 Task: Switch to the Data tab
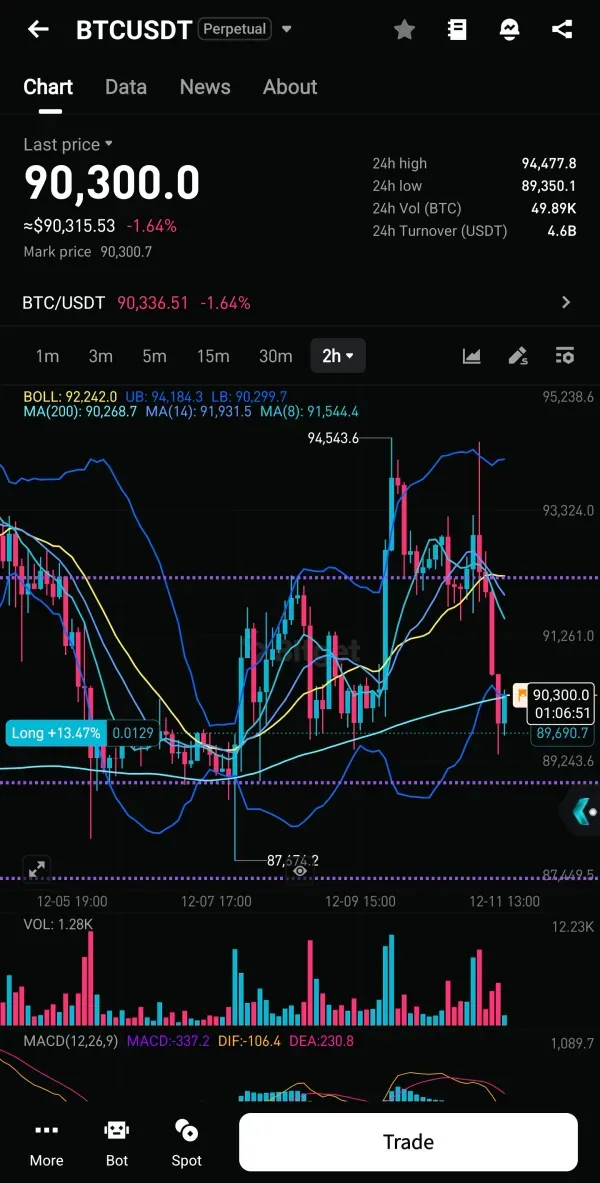click(x=126, y=87)
